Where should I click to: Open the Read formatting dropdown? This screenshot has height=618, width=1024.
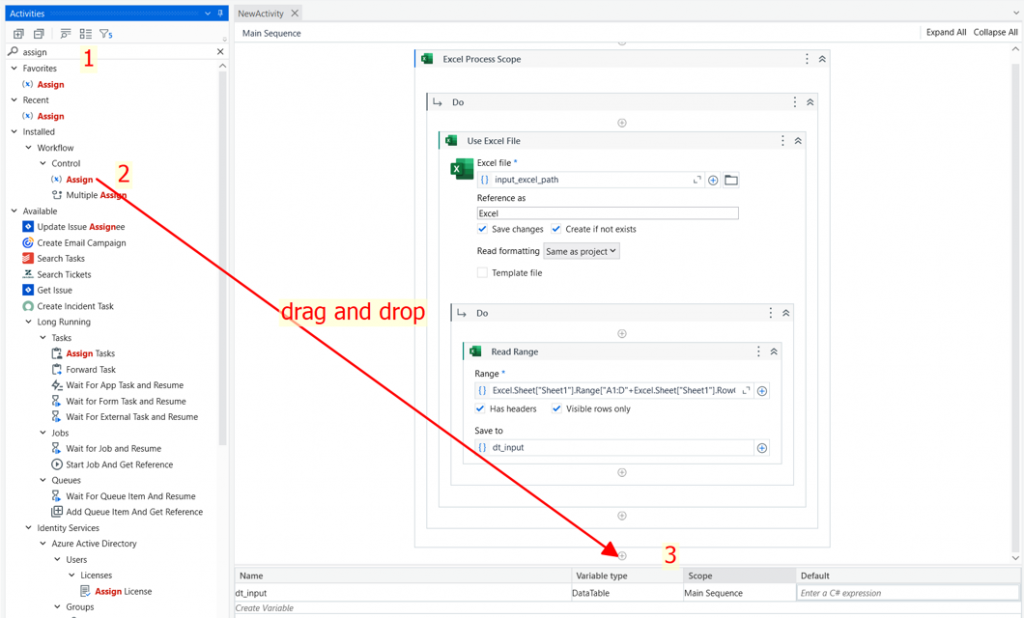click(x=581, y=252)
